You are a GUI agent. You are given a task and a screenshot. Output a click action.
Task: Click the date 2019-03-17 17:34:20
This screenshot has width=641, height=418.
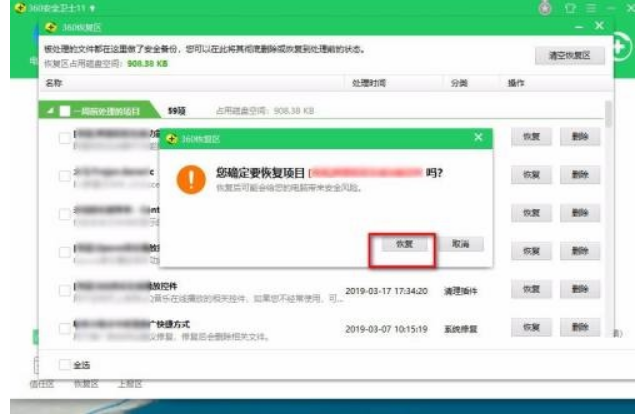coord(386,291)
